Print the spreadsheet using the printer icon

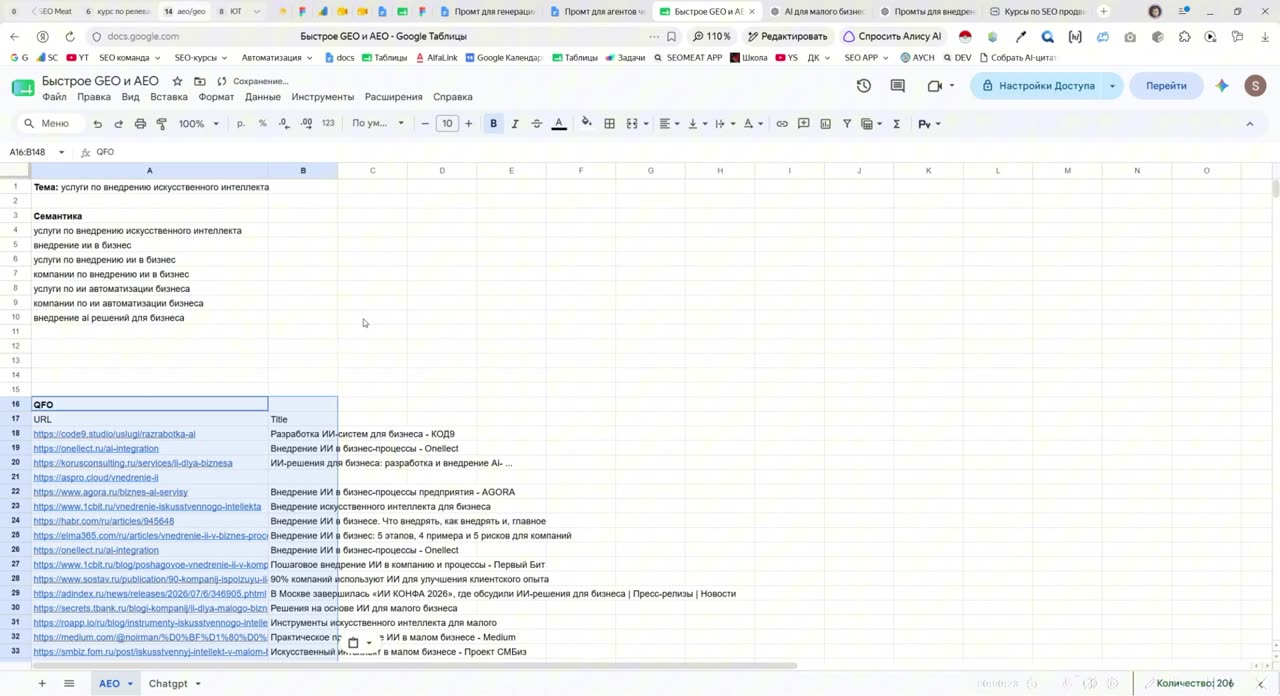click(x=140, y=124)
